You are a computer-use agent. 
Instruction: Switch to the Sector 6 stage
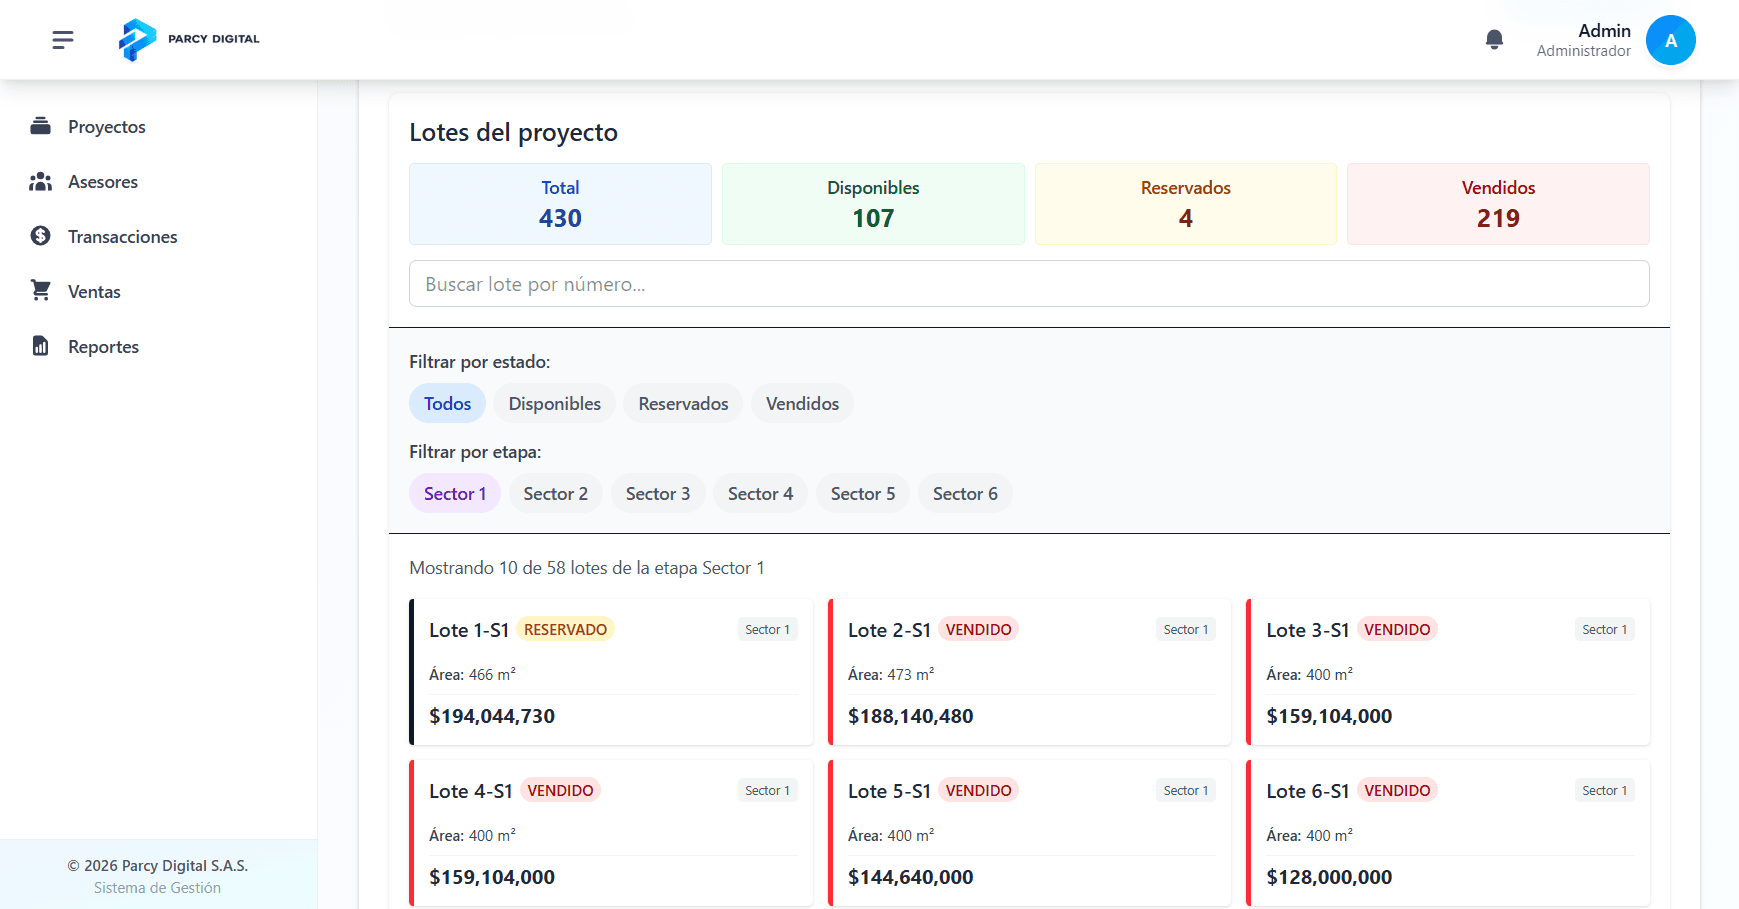[964, 493]
